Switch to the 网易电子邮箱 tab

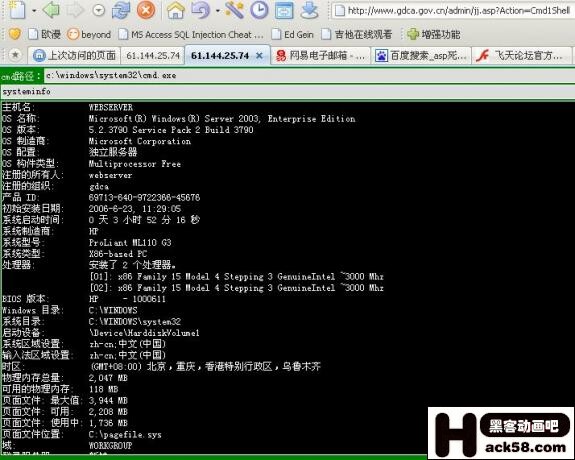(321, 55)
